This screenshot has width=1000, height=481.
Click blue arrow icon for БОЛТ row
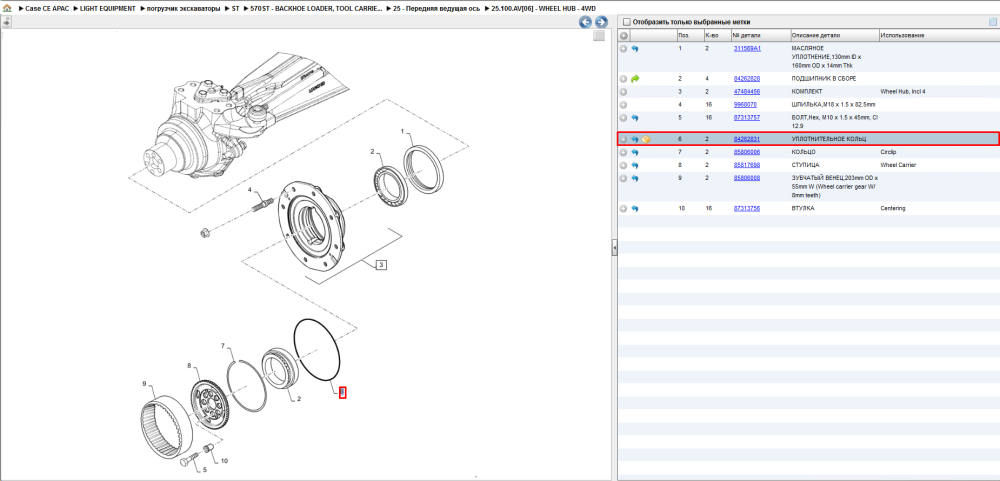(635, 118)
